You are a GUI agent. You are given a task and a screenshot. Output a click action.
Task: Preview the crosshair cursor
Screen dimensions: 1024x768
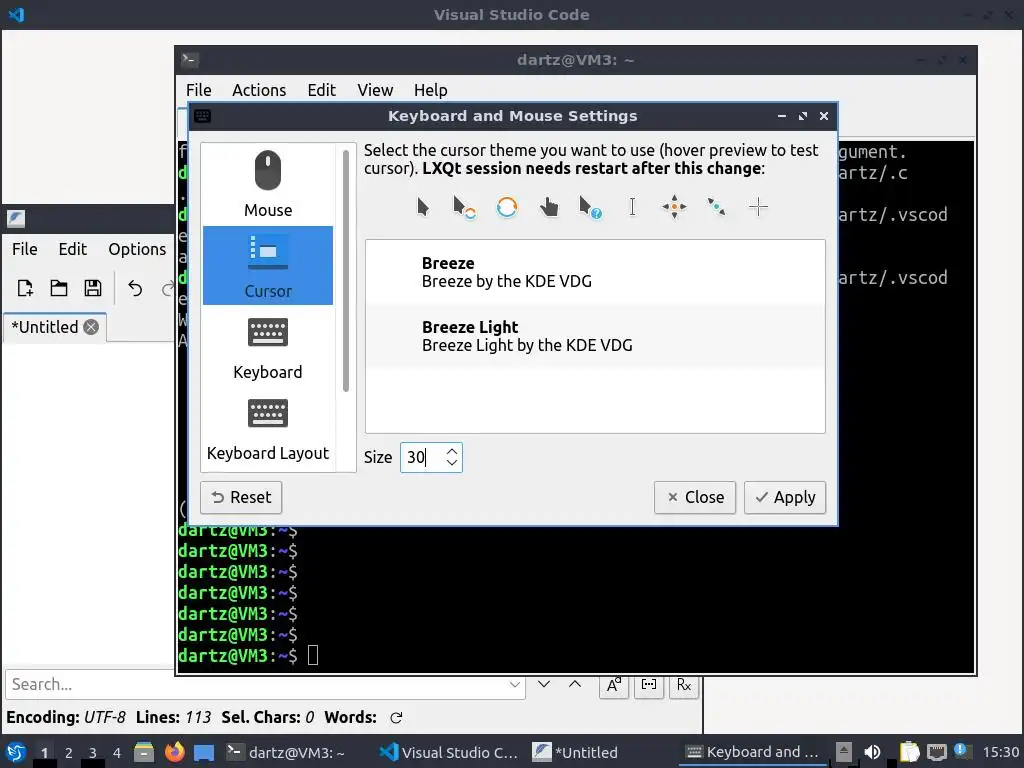pos(758,208)
